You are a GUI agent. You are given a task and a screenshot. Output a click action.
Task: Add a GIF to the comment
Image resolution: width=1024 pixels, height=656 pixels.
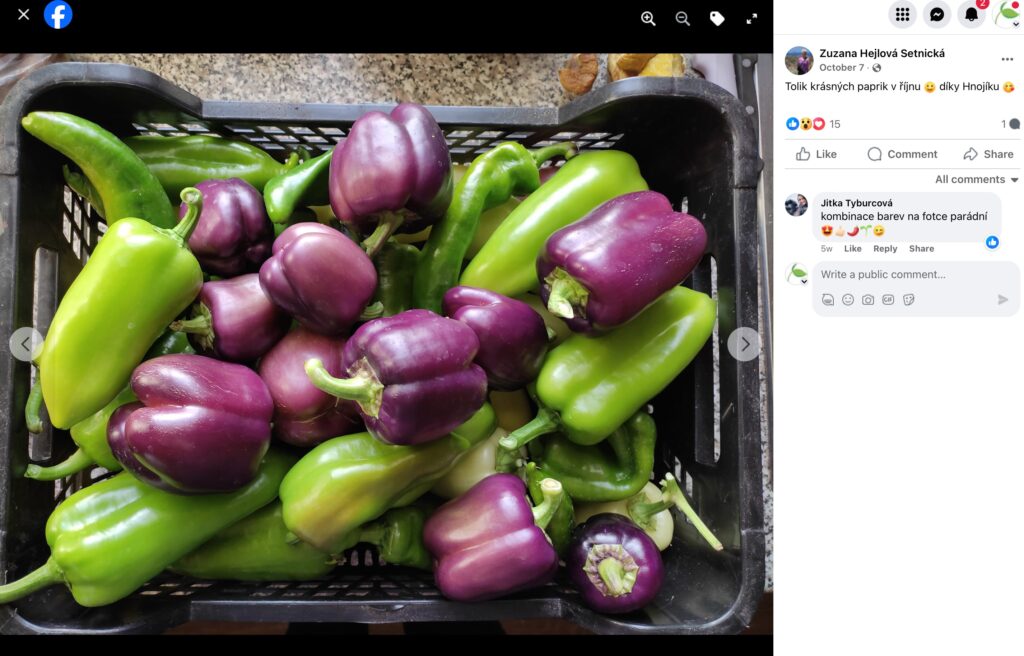(x=888, y=300)
